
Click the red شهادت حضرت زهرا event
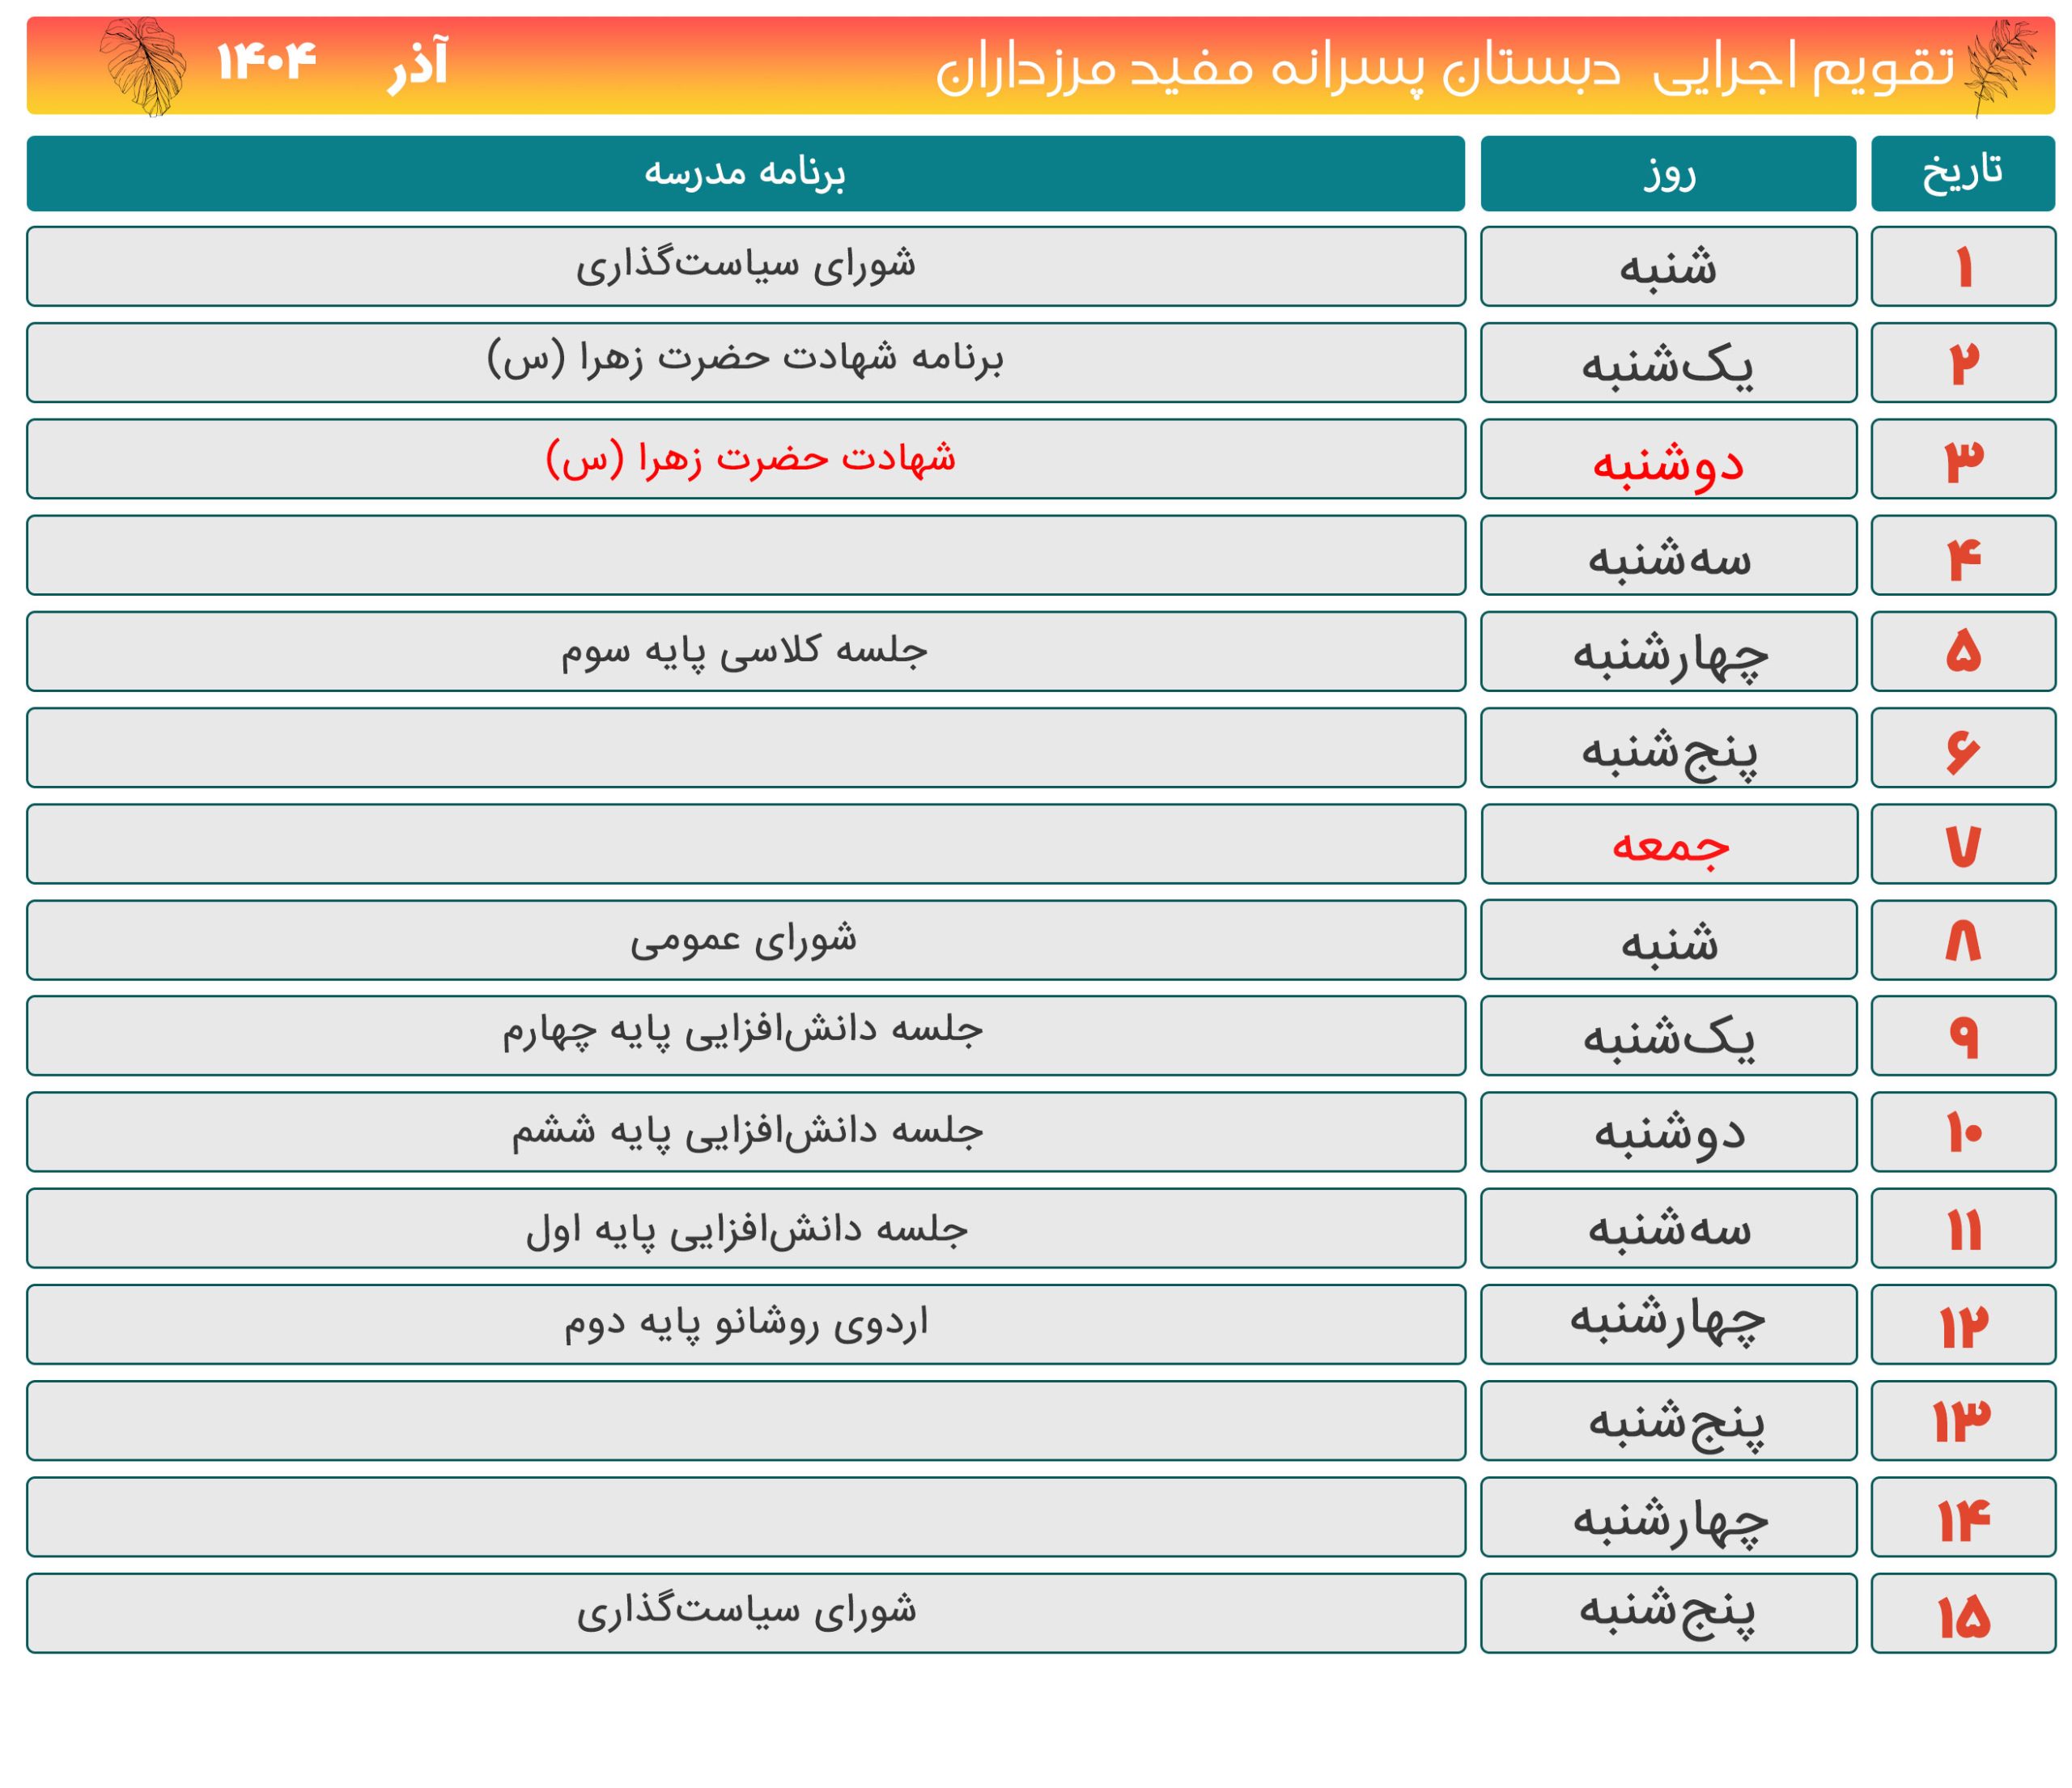(x=750, y=459)
